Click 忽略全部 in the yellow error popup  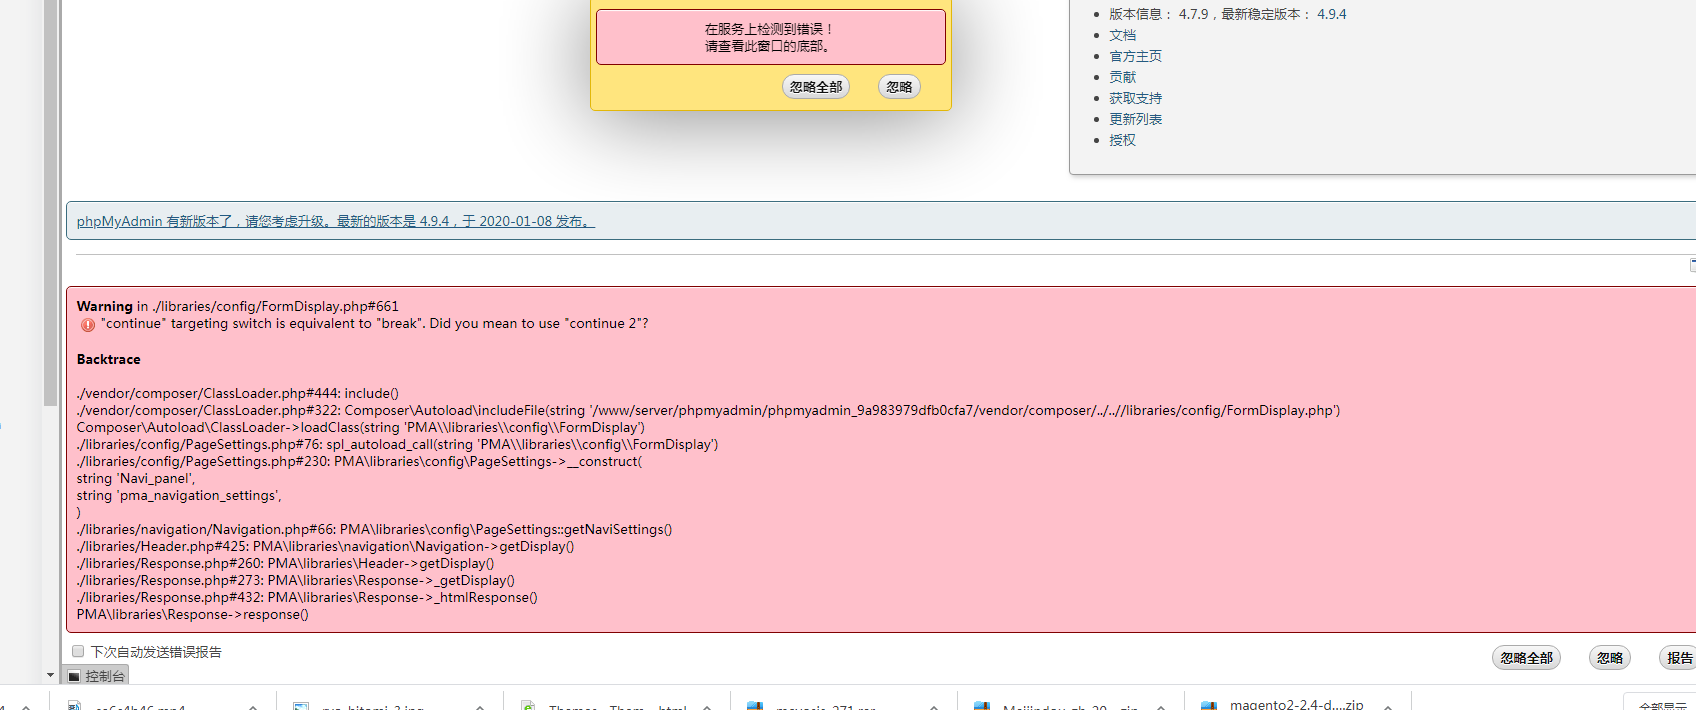pyautogui.click(x=816, y=87)
